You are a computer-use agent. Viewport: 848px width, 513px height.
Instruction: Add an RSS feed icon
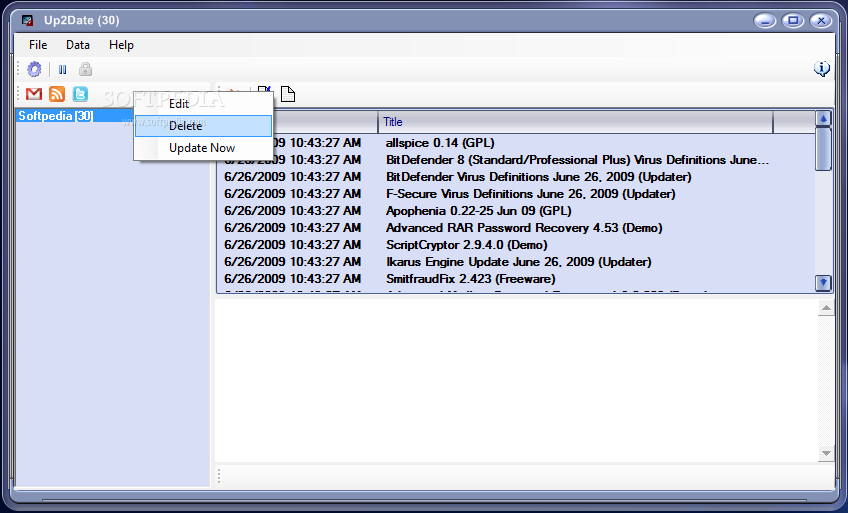57,94
